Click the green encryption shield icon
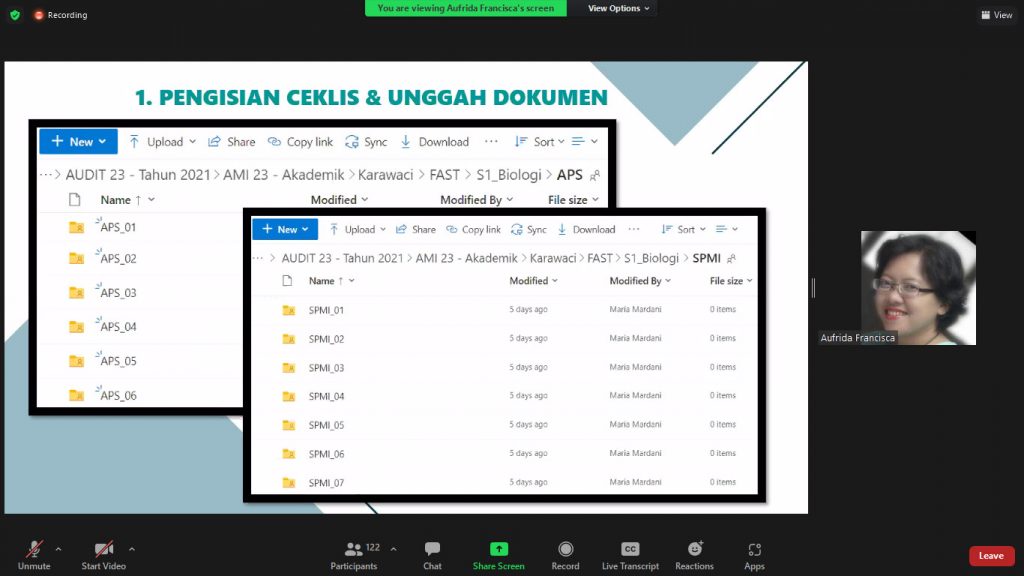1024x576 pixels. pyautogui.click(x=15, y=15)
